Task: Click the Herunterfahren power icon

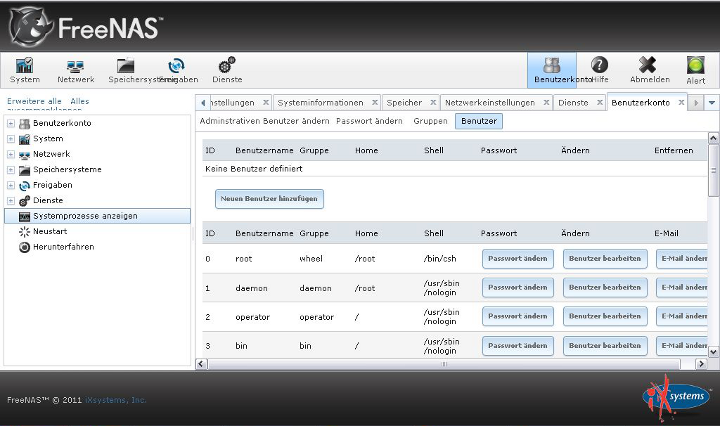Action: [24, 247]
